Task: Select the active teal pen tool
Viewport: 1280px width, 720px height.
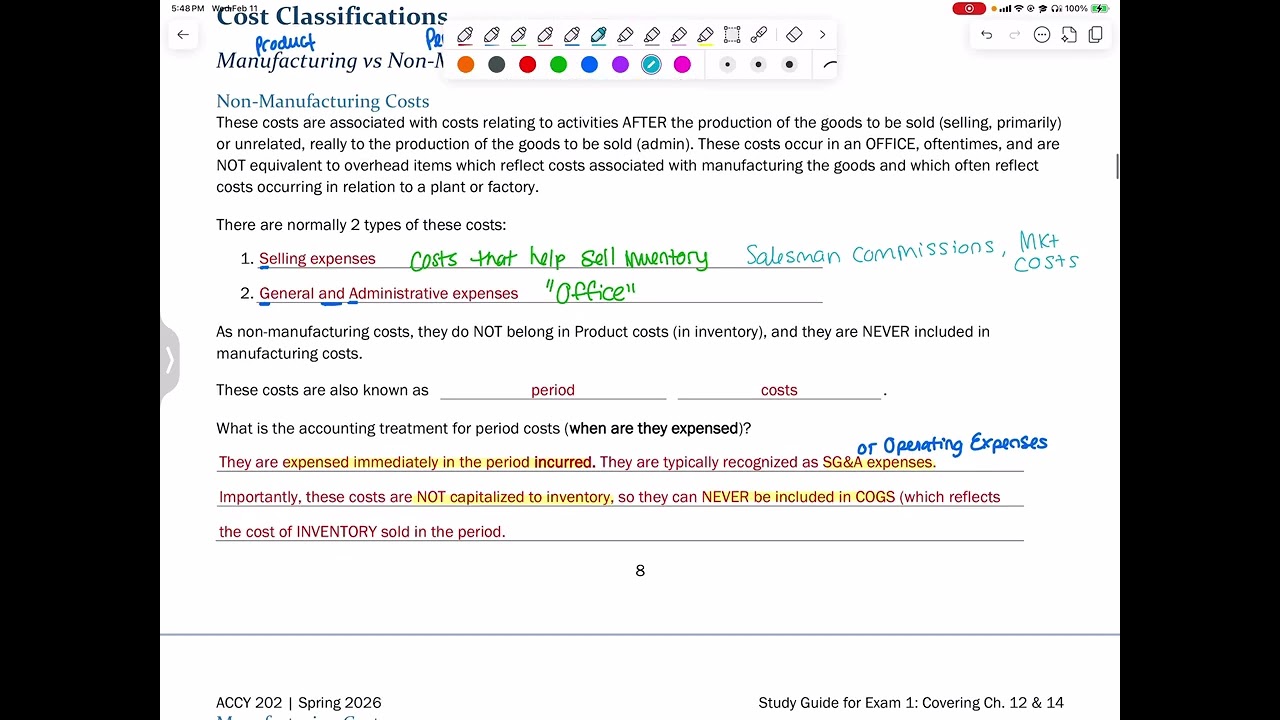Action: click(598, 35)
